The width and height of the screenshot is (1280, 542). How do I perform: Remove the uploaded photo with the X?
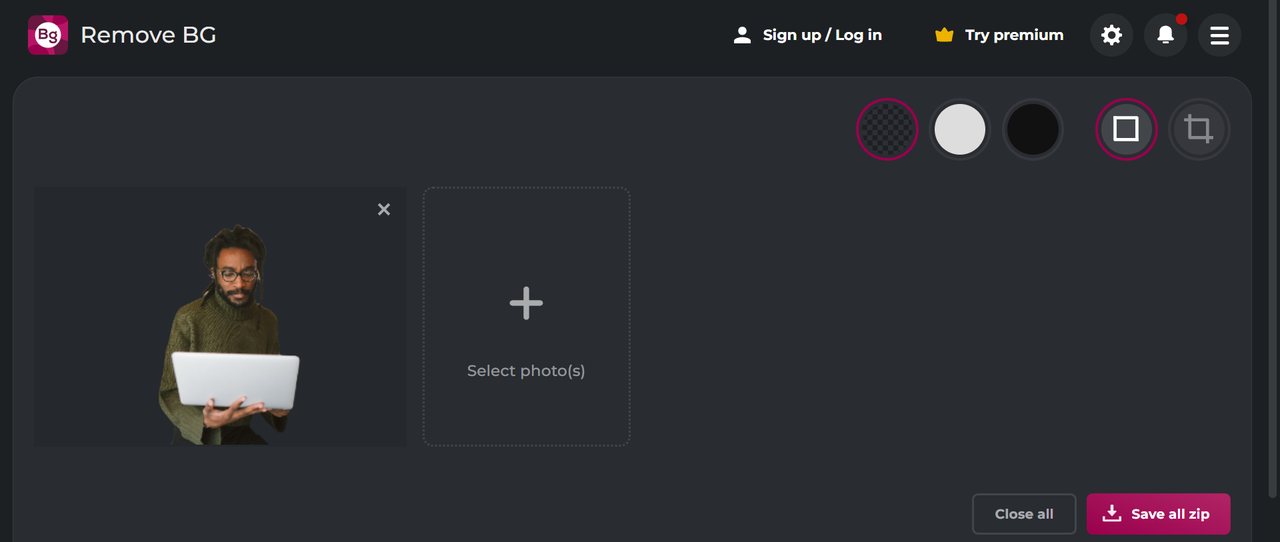384,209
